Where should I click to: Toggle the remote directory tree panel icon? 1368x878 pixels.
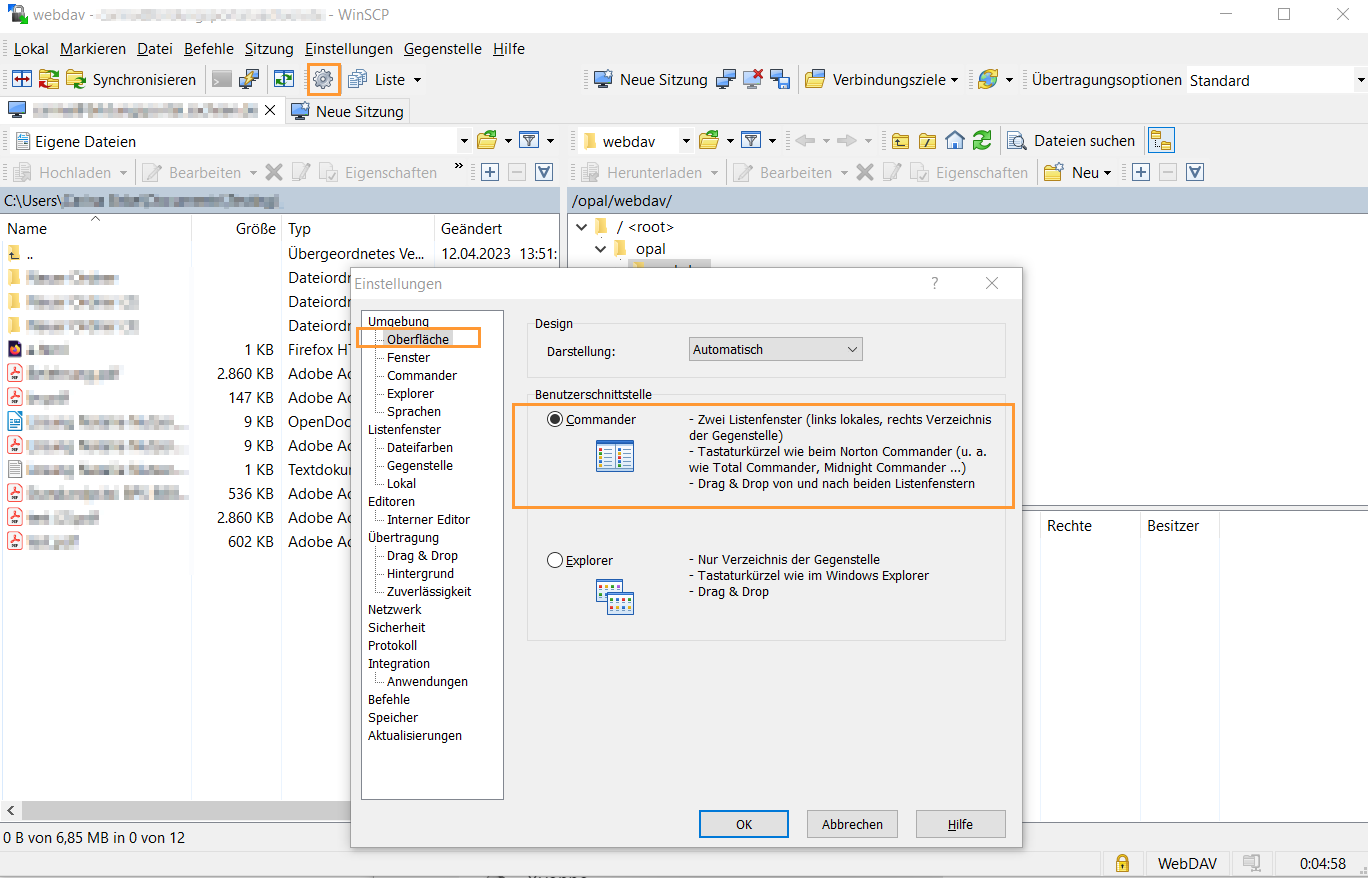coord(1161,140)
